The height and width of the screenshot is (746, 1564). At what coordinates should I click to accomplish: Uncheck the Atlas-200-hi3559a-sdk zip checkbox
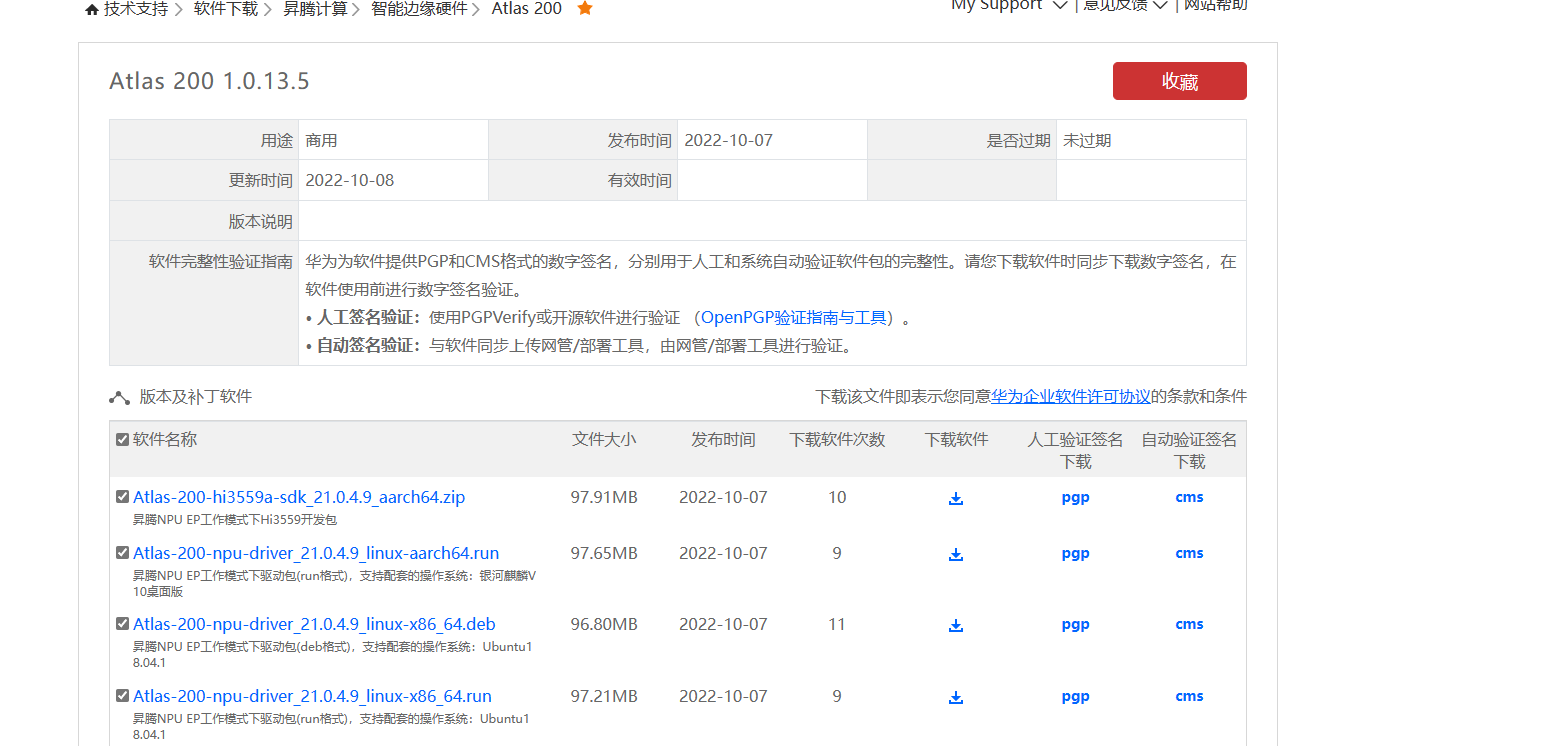click(122, 496)
